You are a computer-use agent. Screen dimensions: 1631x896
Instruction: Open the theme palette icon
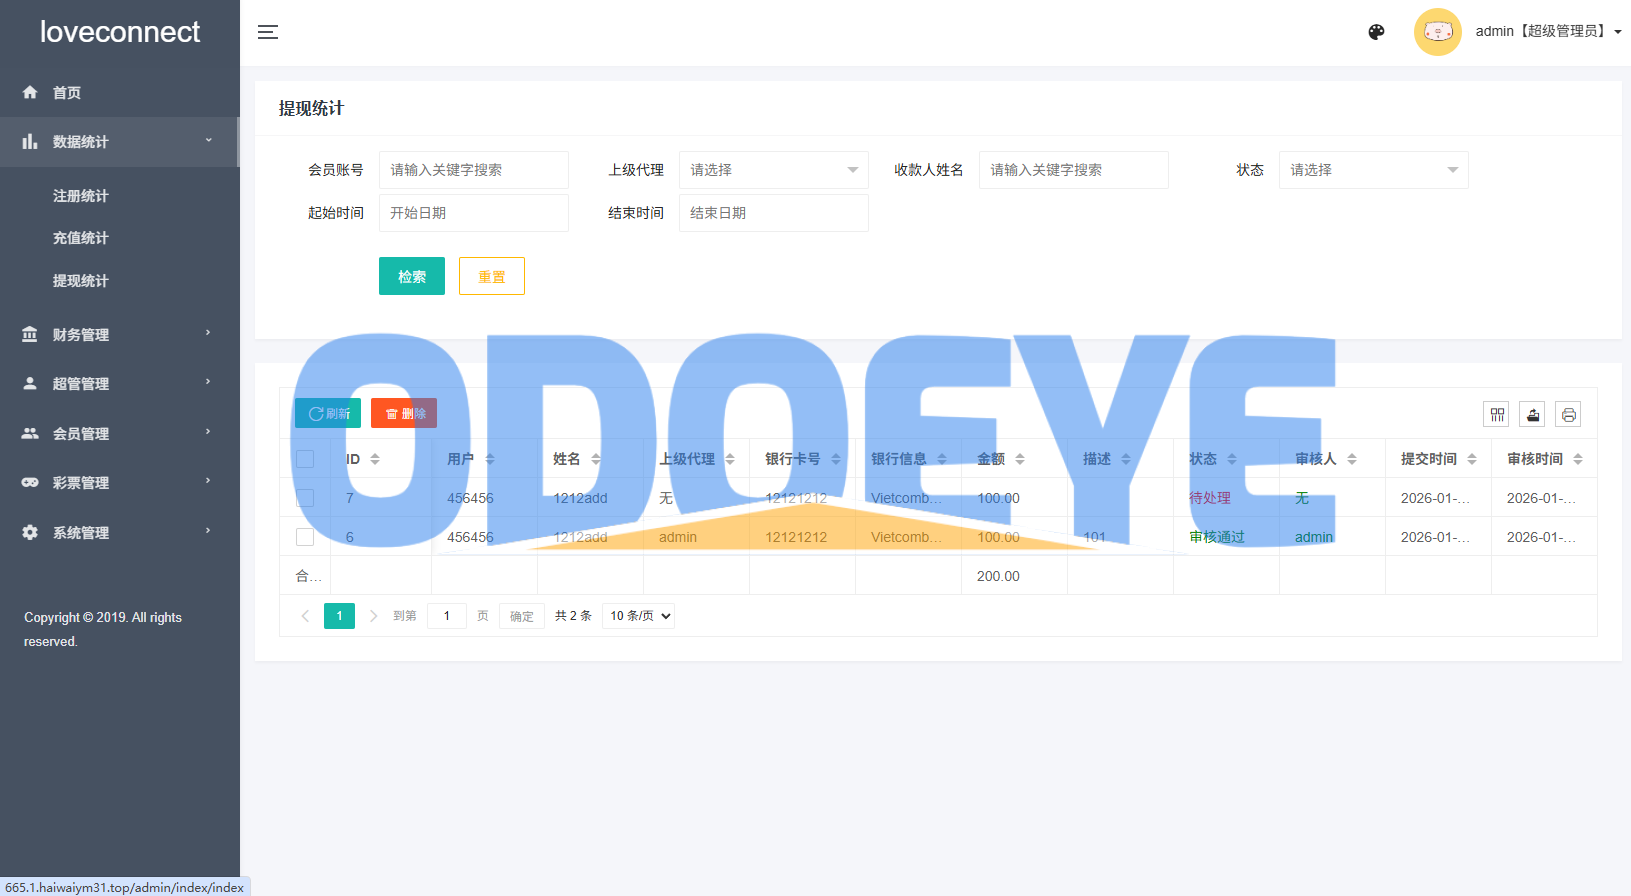pos(1376,32)
